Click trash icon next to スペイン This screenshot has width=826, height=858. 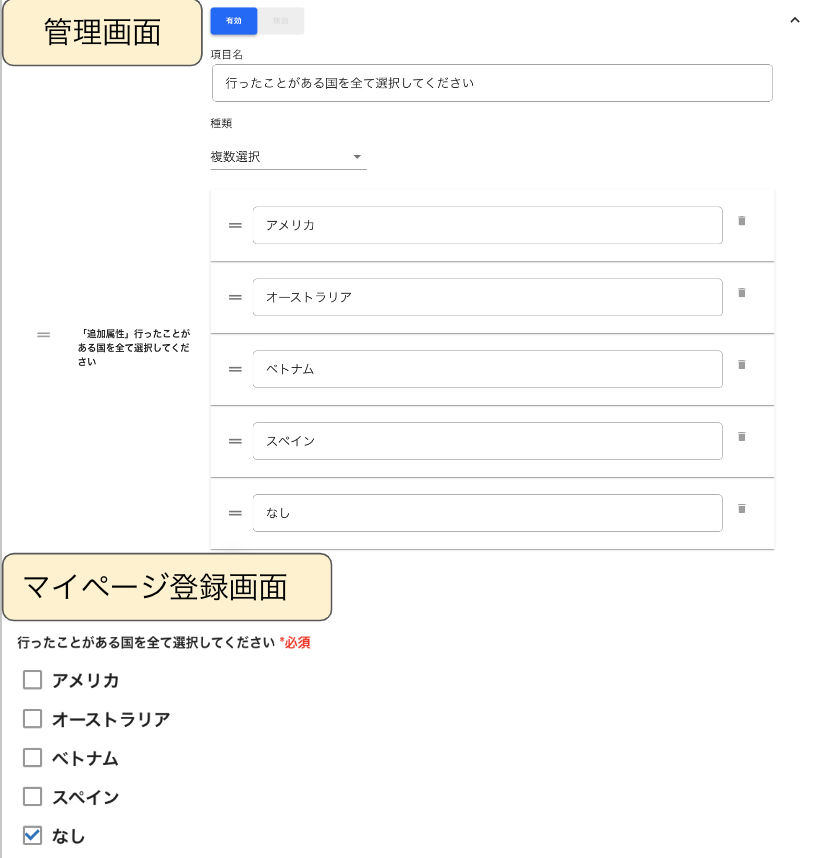742,437
